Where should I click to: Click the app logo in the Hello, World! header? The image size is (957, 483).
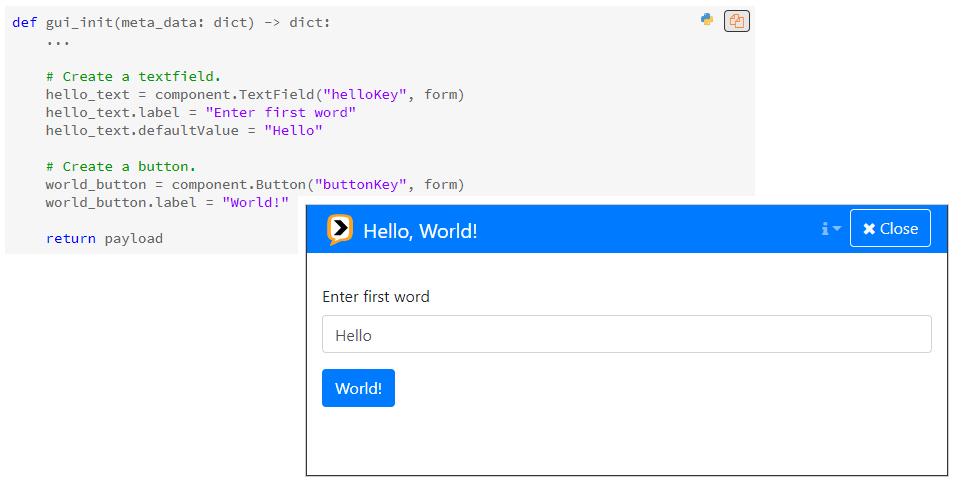pos(339,230)
